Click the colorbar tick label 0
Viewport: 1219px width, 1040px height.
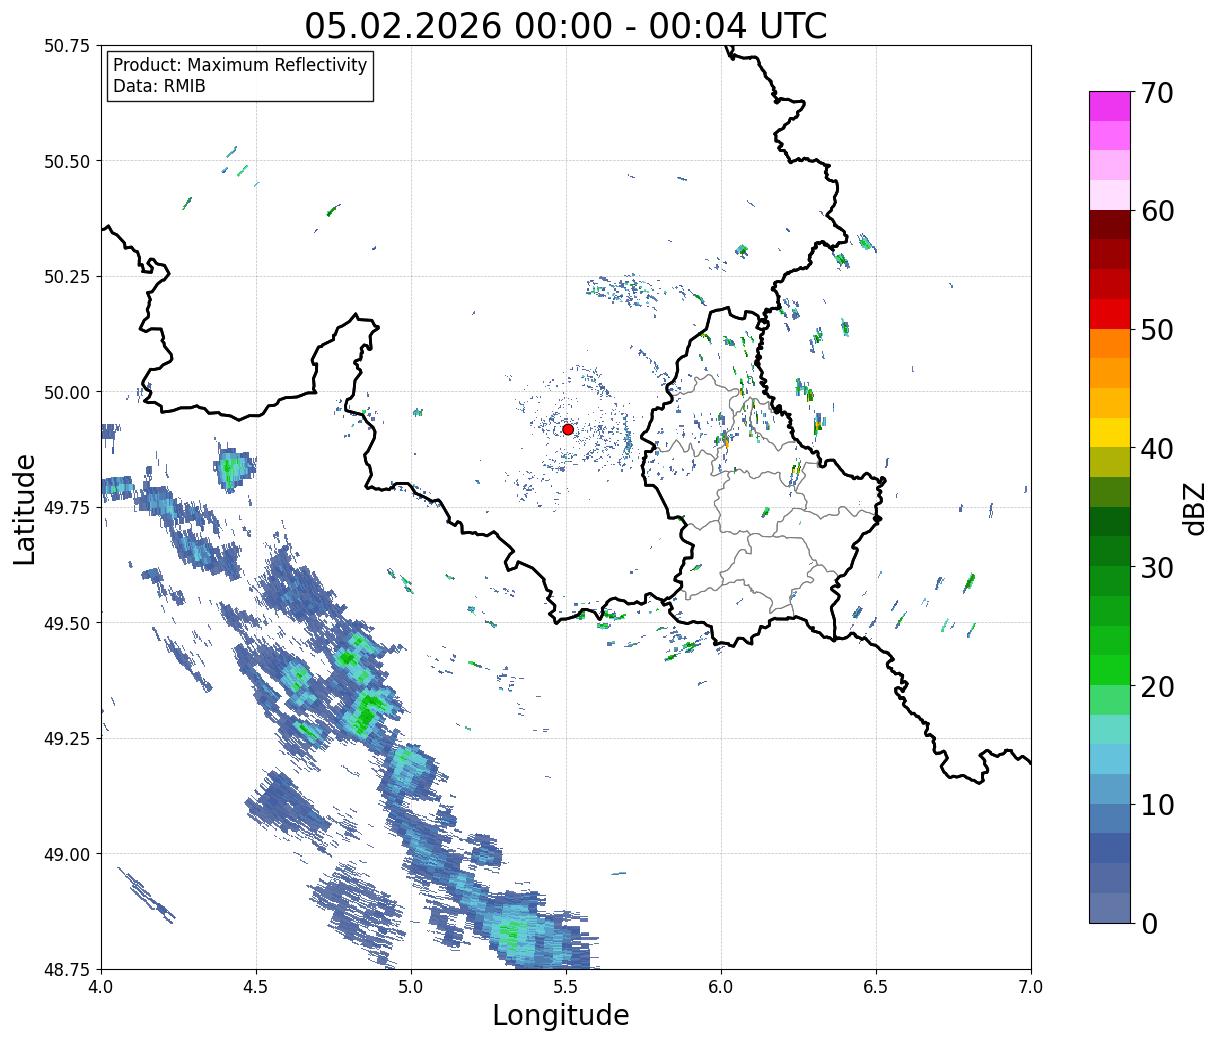point(1149,924)
